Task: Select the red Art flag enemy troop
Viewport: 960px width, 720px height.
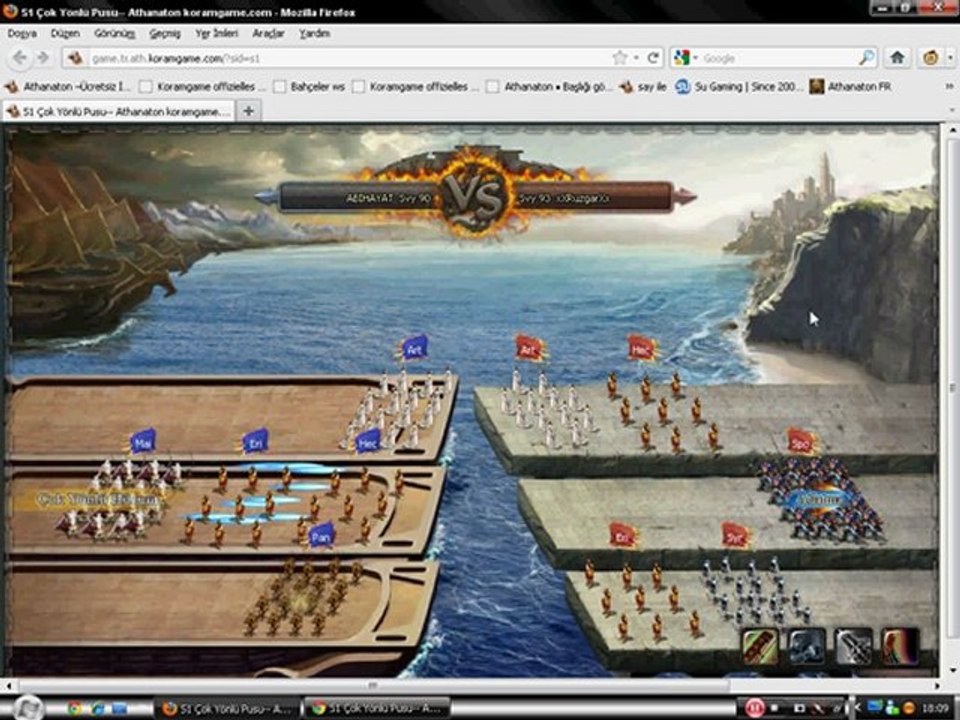Action: [x=529, y=349]
